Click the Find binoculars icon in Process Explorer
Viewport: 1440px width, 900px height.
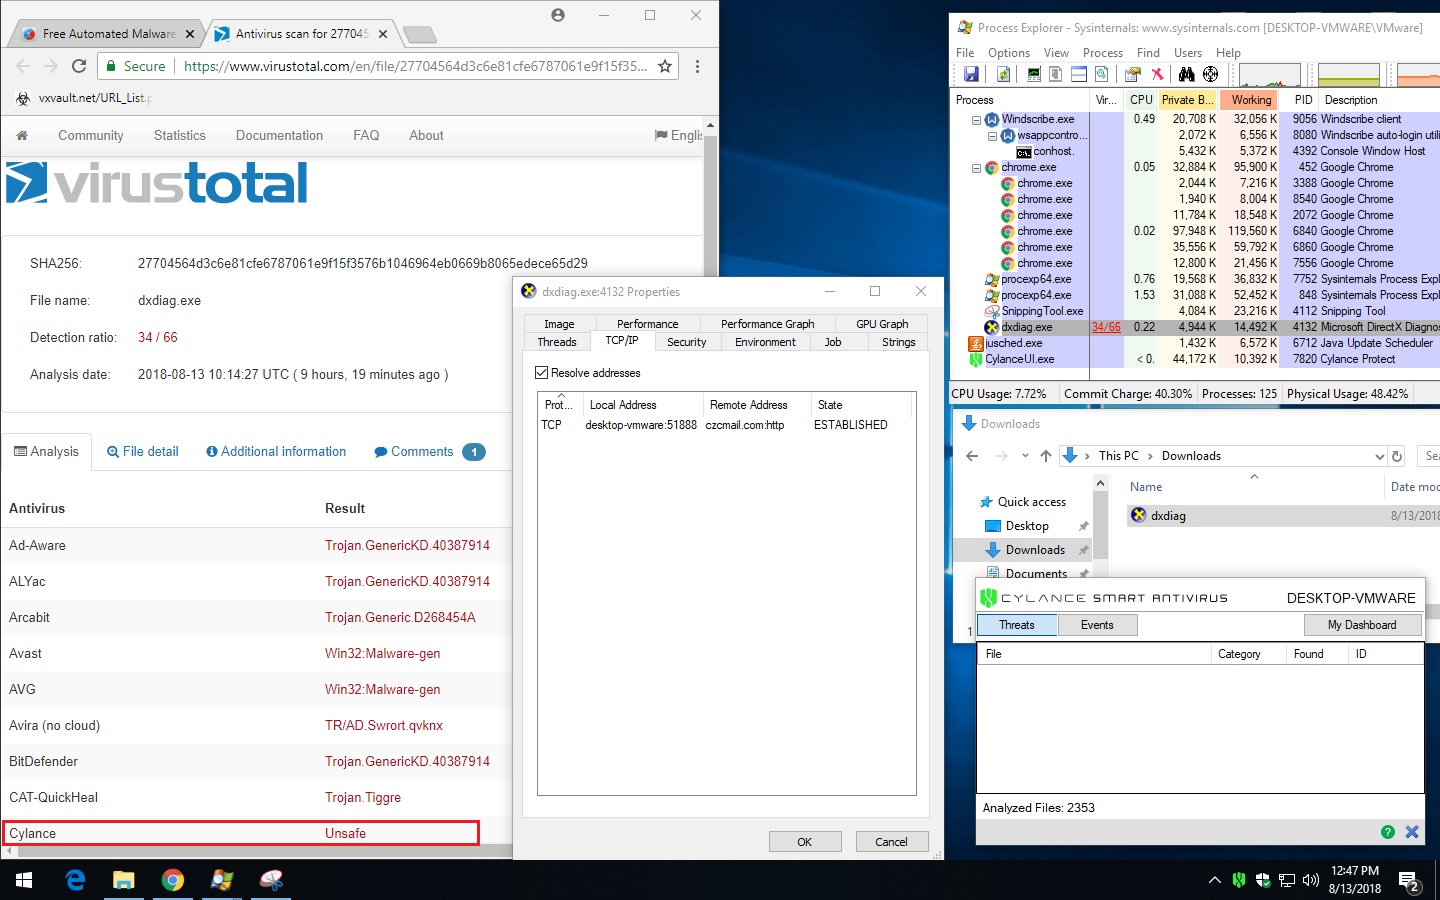coord(1186,74)
